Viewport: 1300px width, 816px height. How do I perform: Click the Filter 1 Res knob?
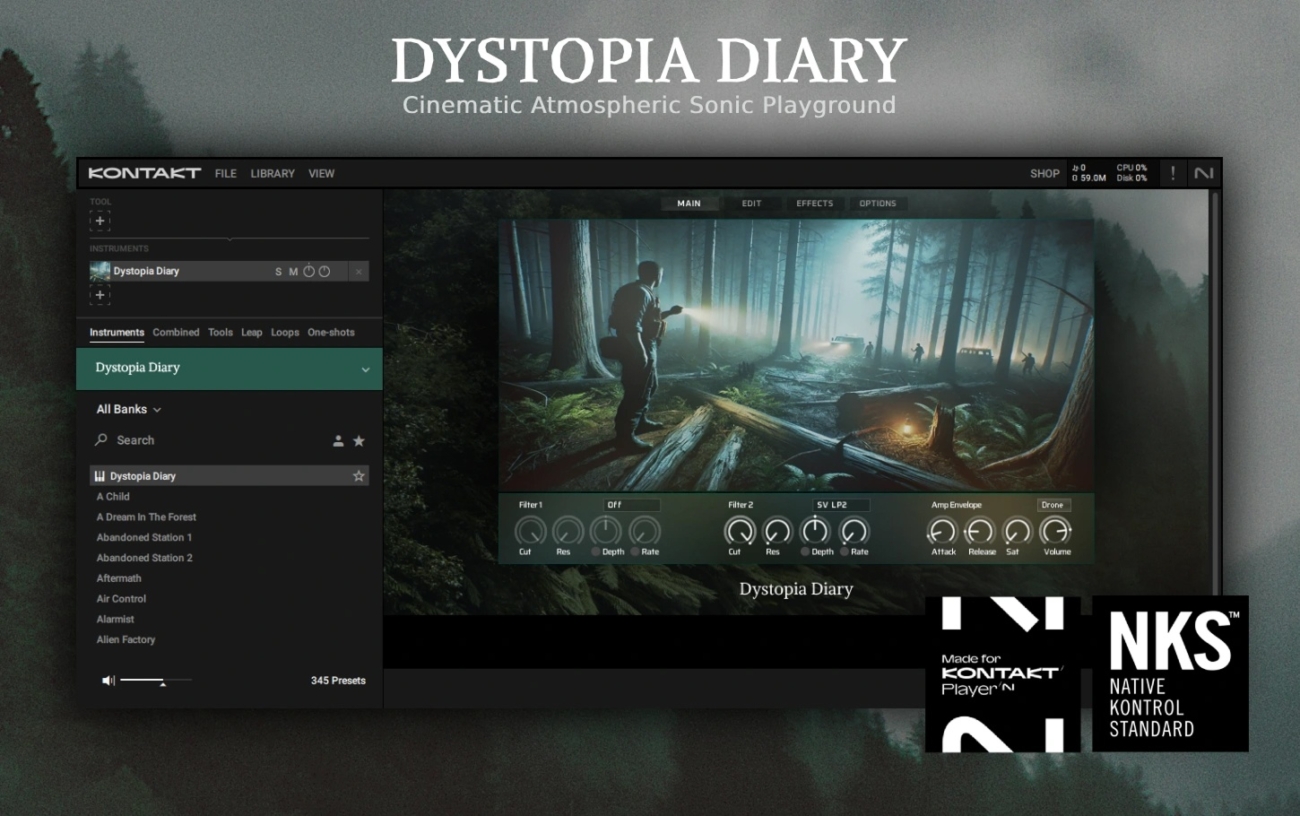[568, 531]
